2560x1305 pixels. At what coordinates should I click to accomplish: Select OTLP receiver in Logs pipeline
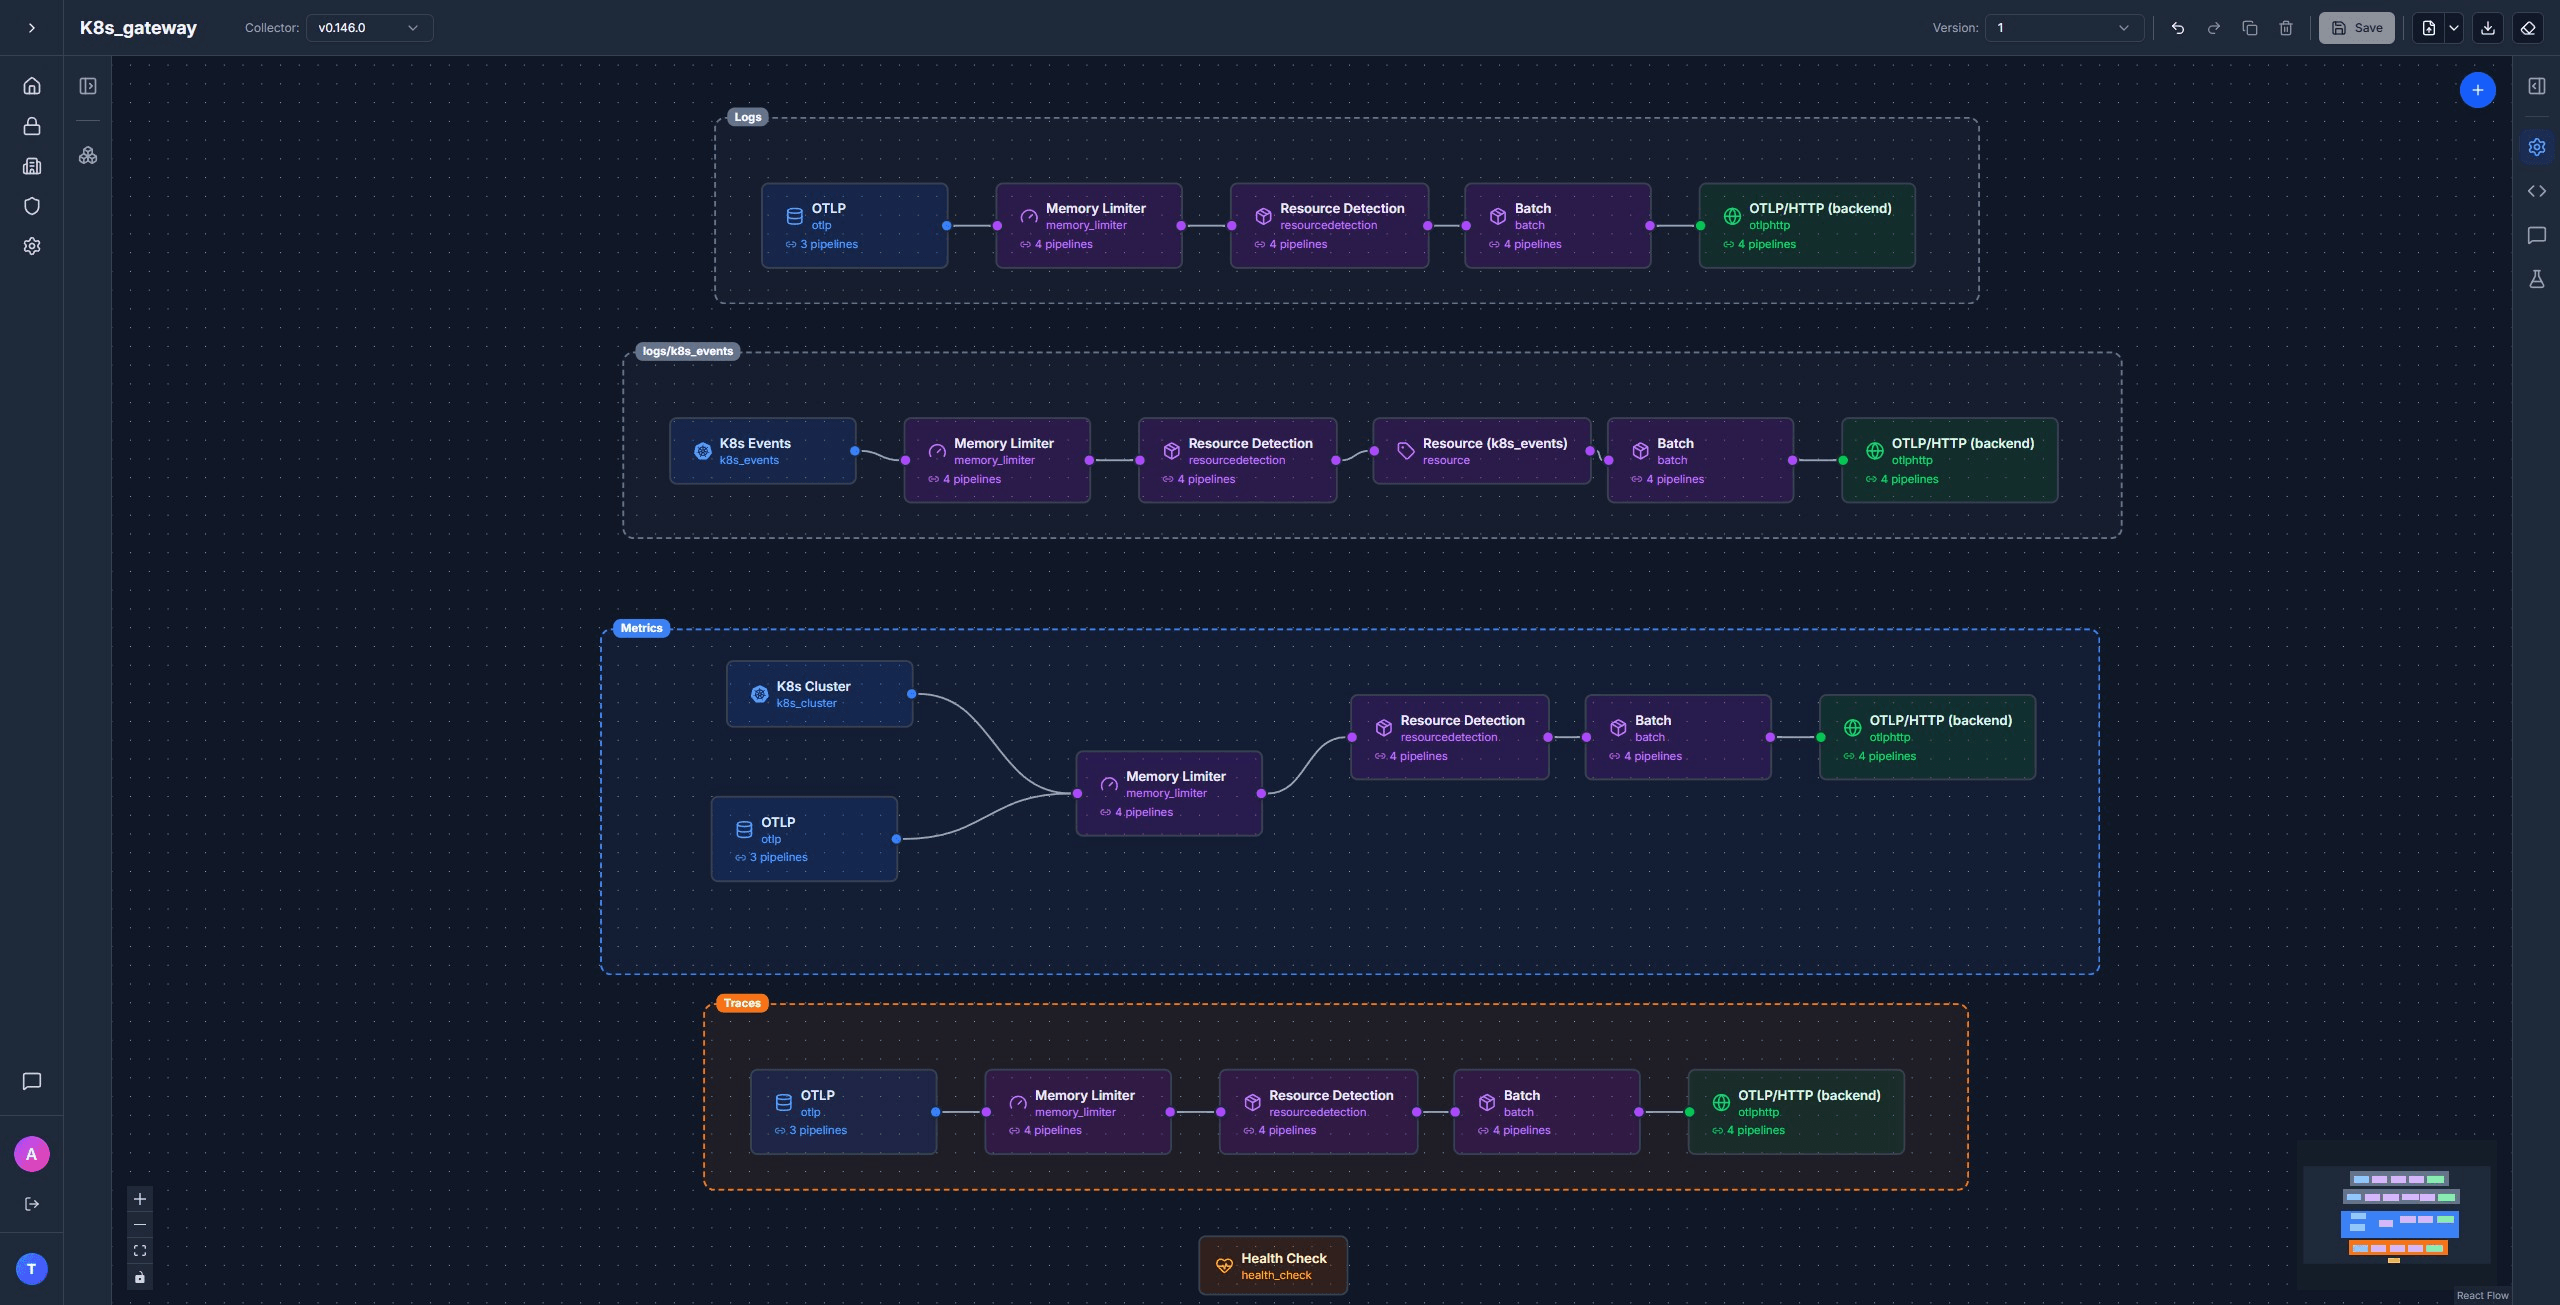(x=855, y=226)
